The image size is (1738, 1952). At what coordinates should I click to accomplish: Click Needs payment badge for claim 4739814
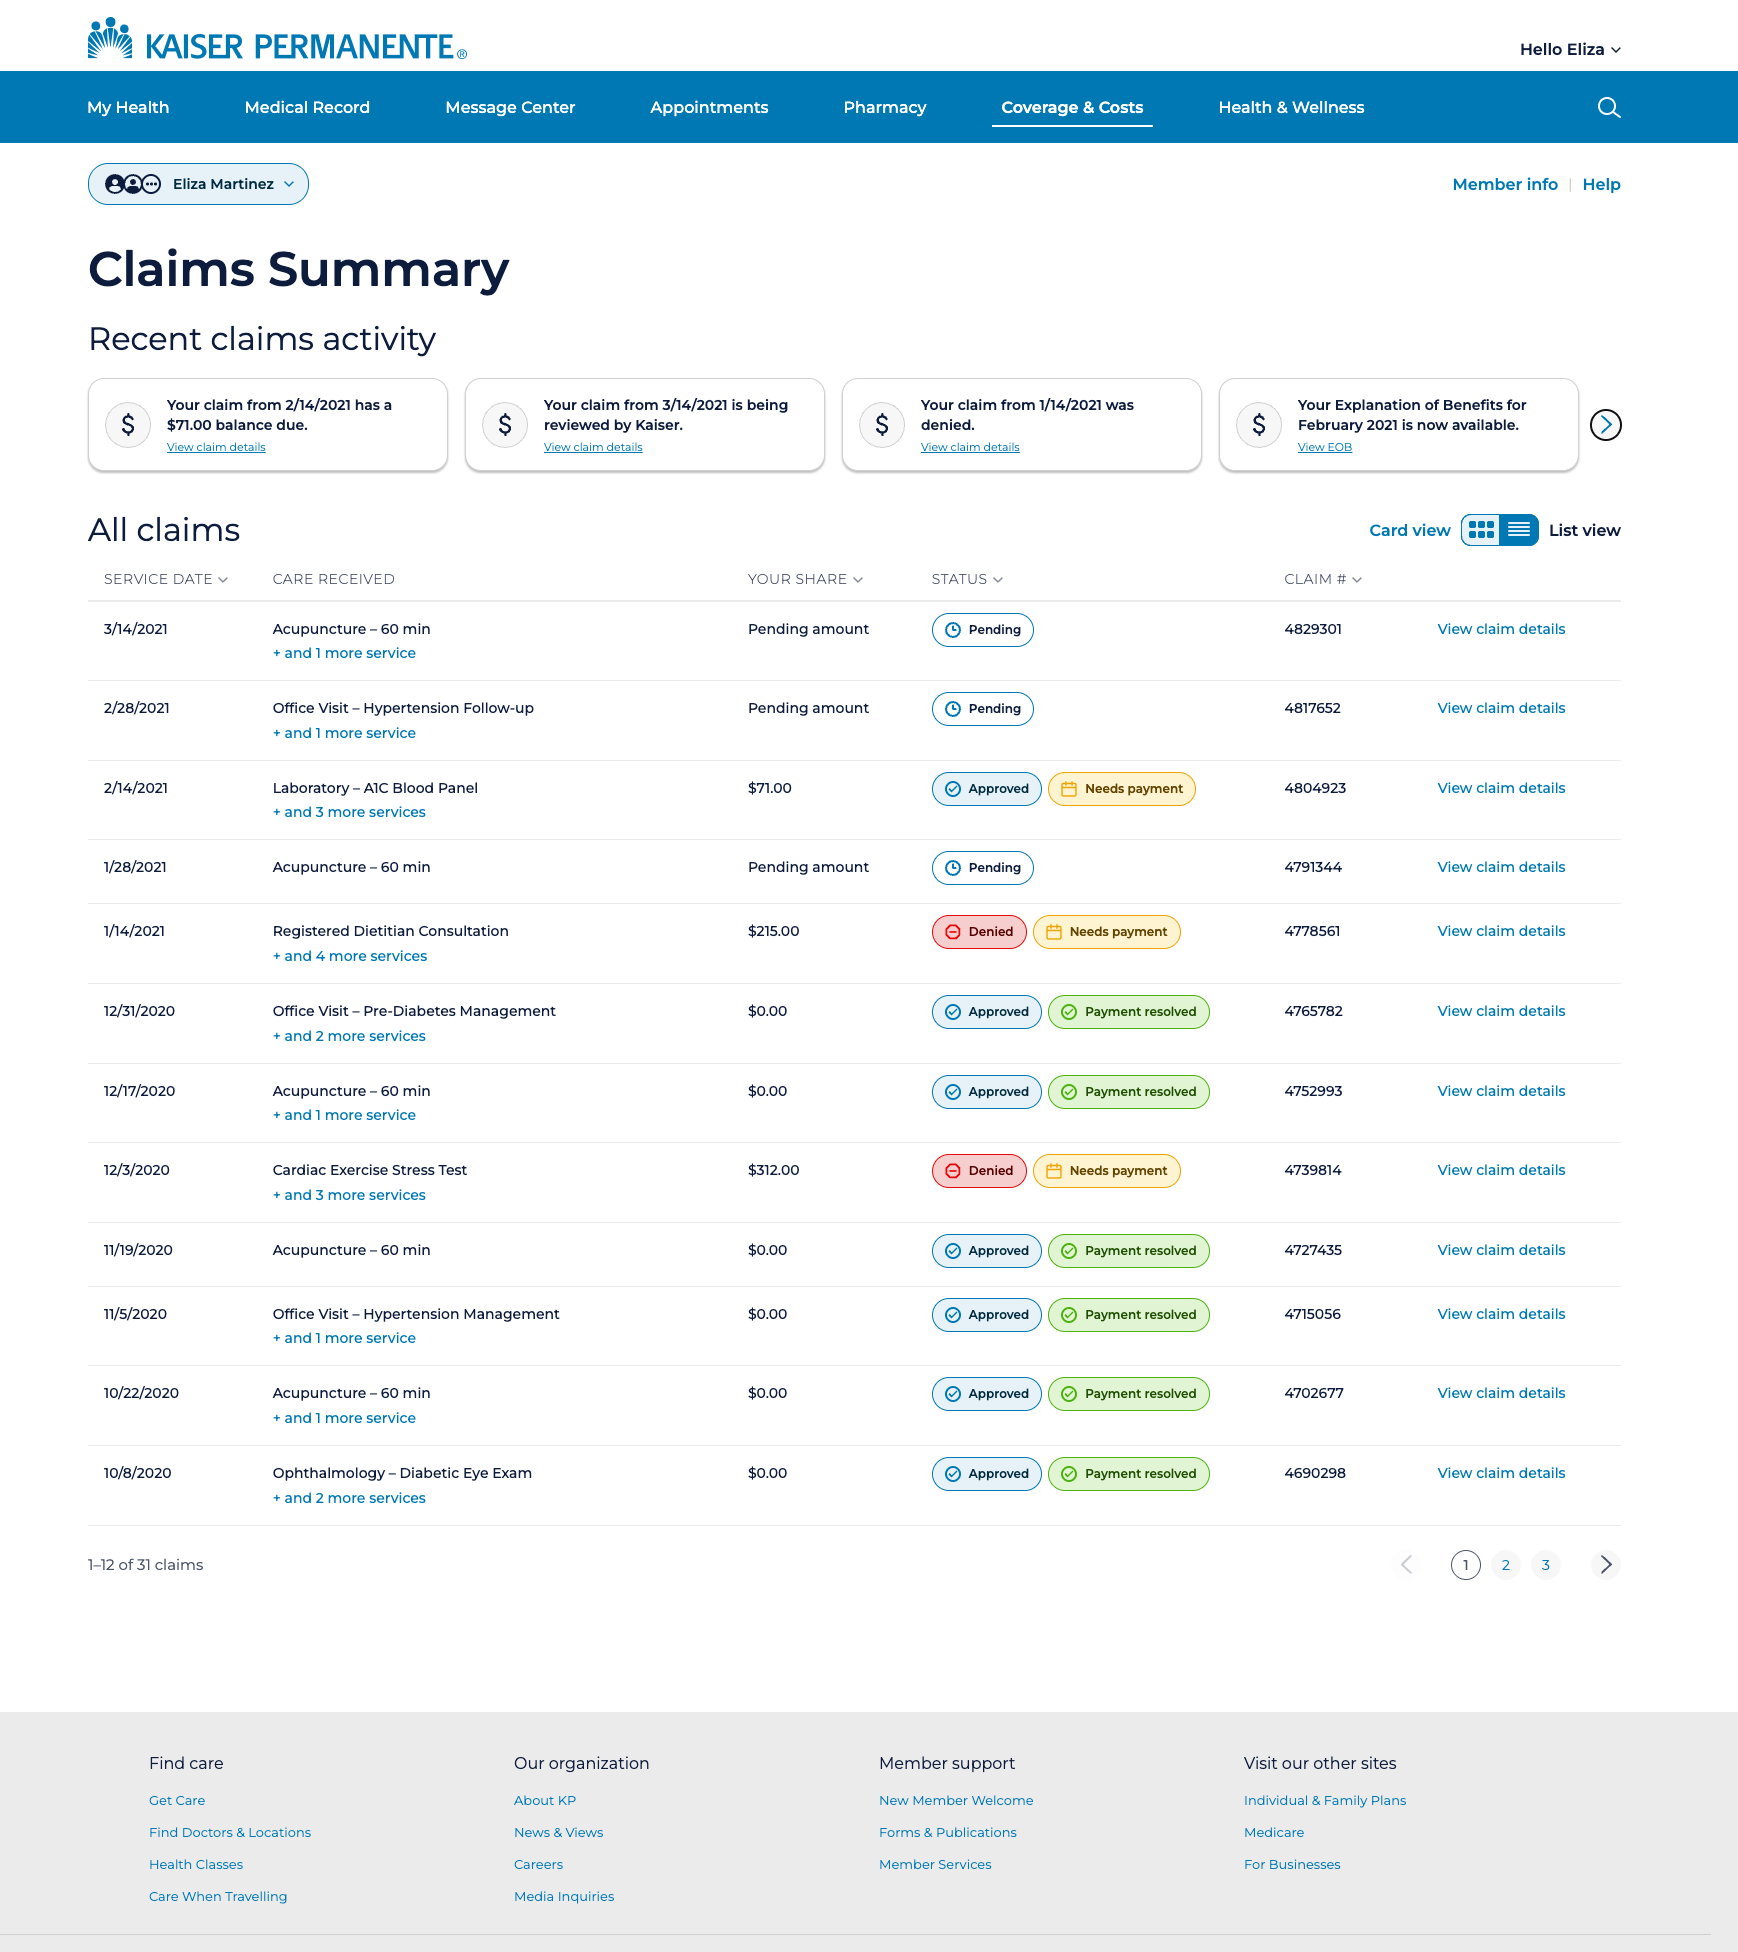click(x=1106, y=1171)
